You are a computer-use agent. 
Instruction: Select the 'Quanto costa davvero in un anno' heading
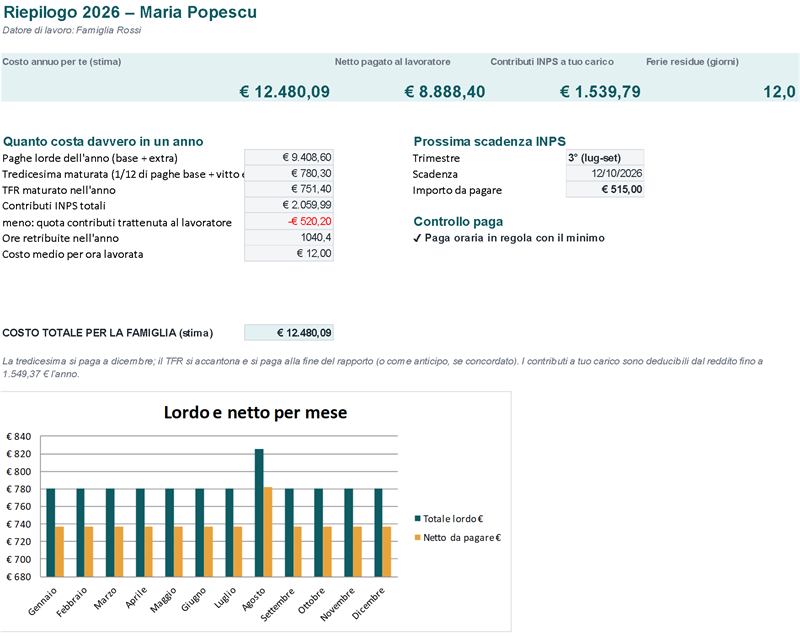pyautogui.click(x=103, y=141)
